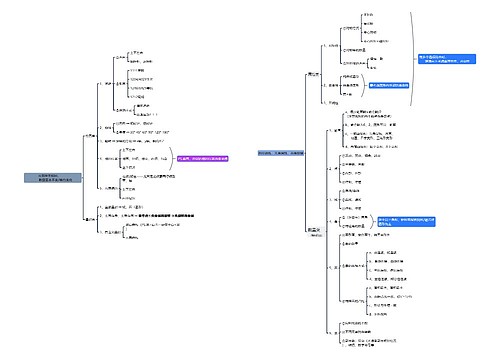This screenshot has width=500, height=360.
Task: Select the root node of right mind map
Action: click(281, 153)
